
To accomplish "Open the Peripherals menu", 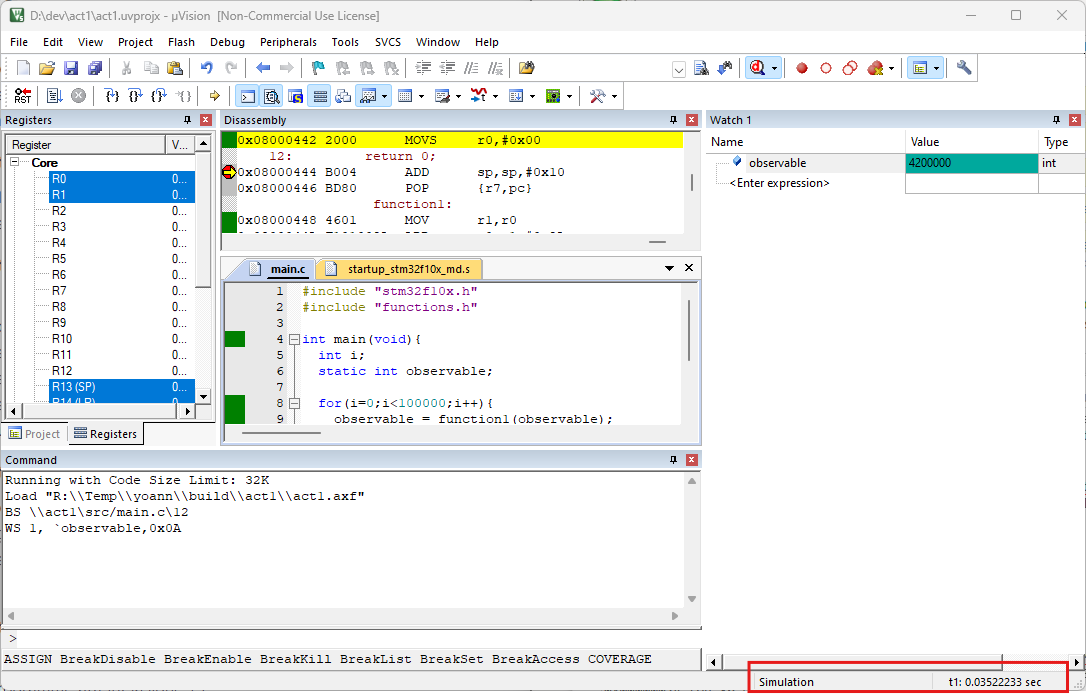I will pyautogui.click(x=288, y=42).
